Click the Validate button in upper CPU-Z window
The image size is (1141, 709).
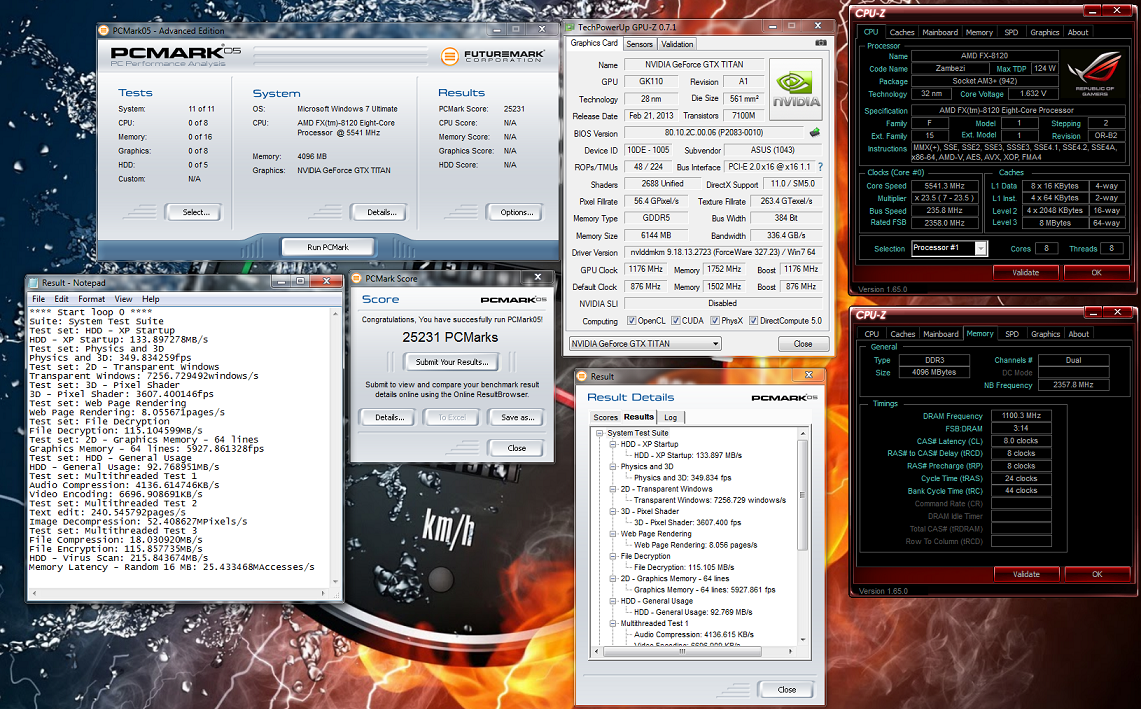click(x=1025, y=272)
